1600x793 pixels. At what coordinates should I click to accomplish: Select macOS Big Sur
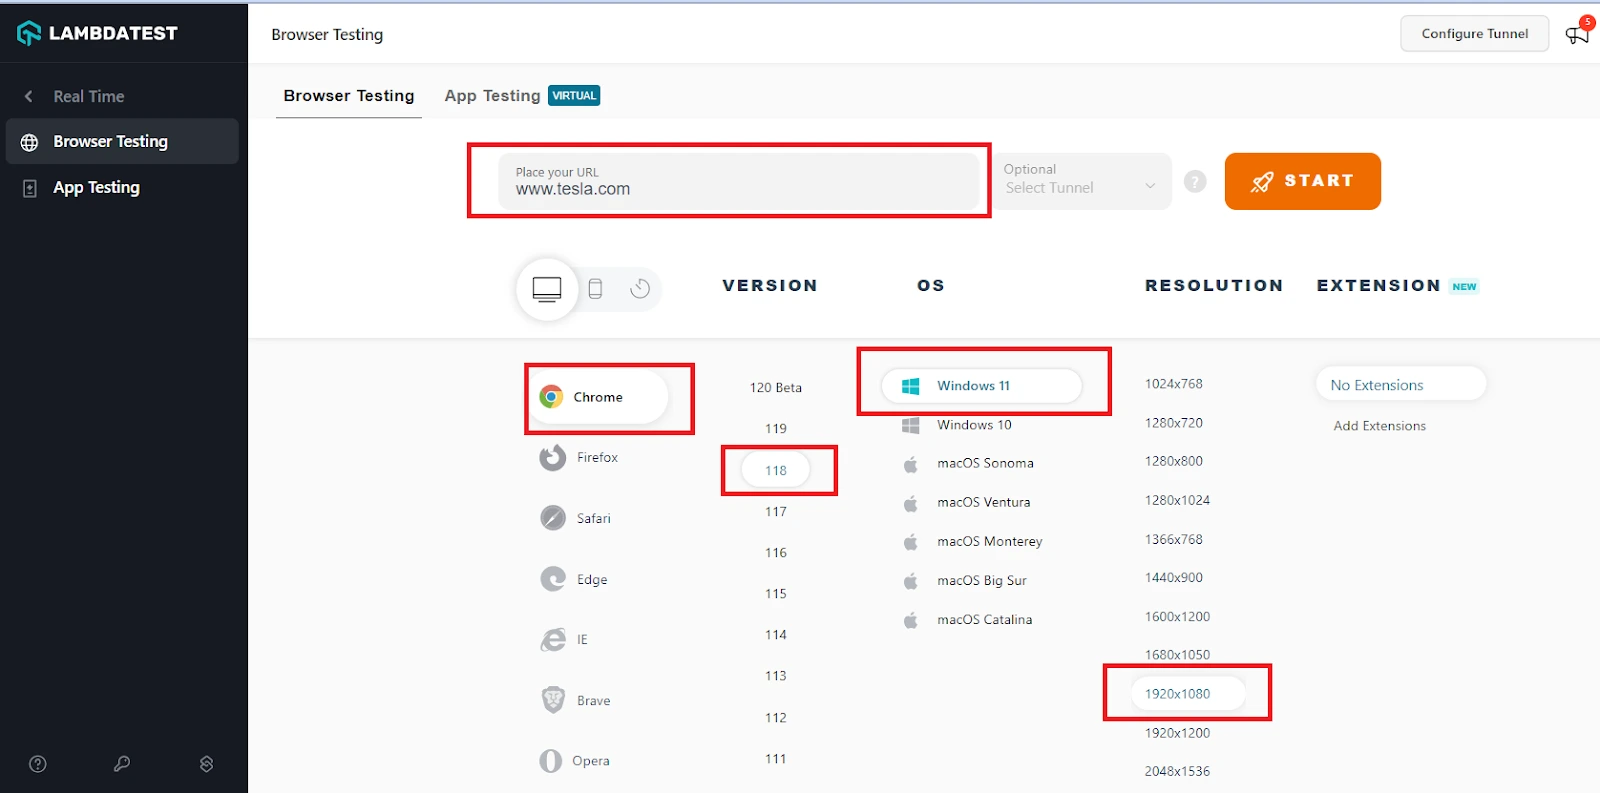(x=964, y=580)
